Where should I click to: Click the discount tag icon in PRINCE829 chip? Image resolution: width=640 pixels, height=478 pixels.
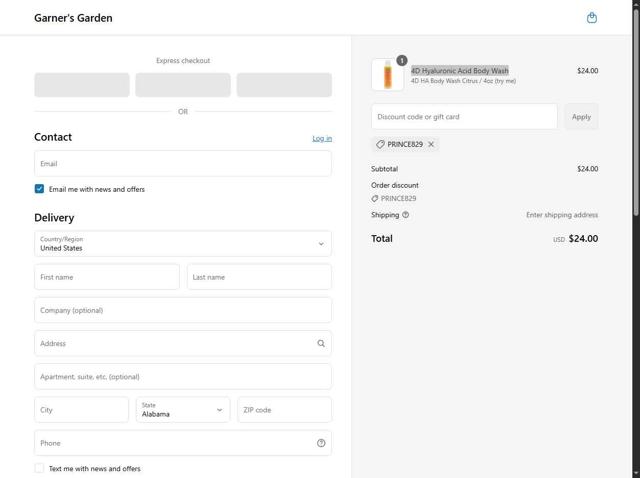pyautogui.click(x=380, y=145)
